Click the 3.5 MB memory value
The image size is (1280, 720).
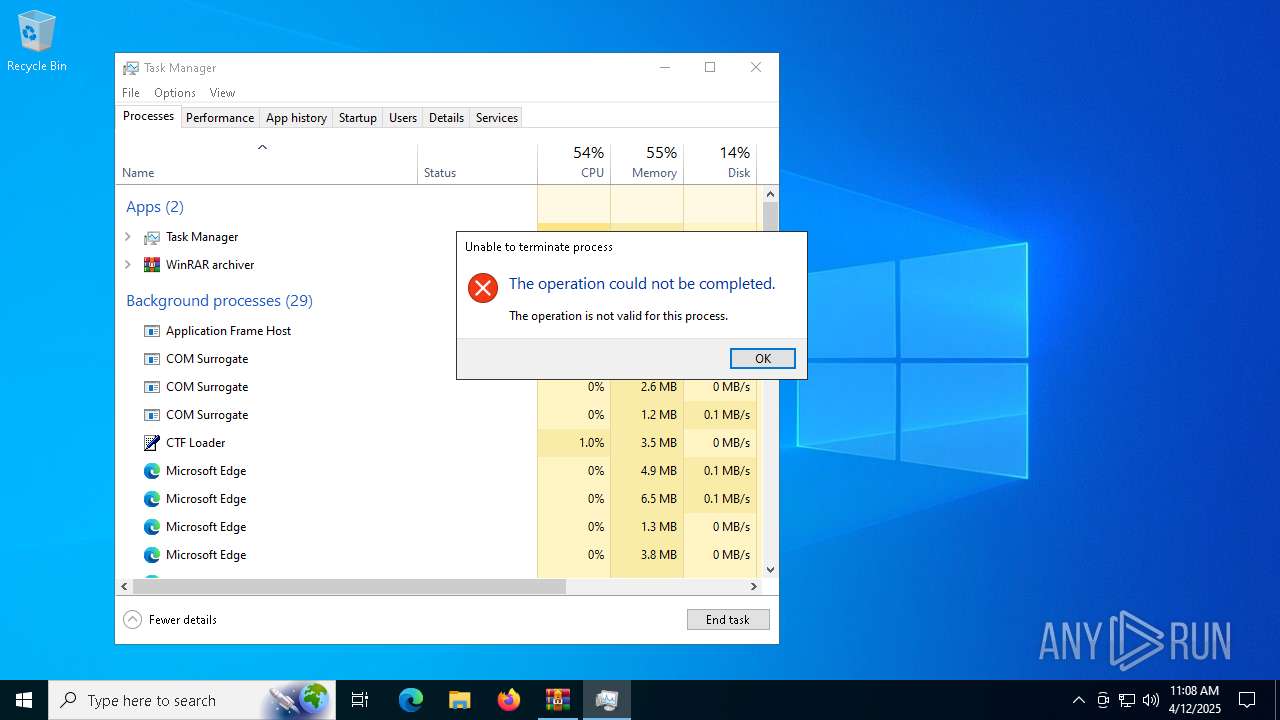659,443
